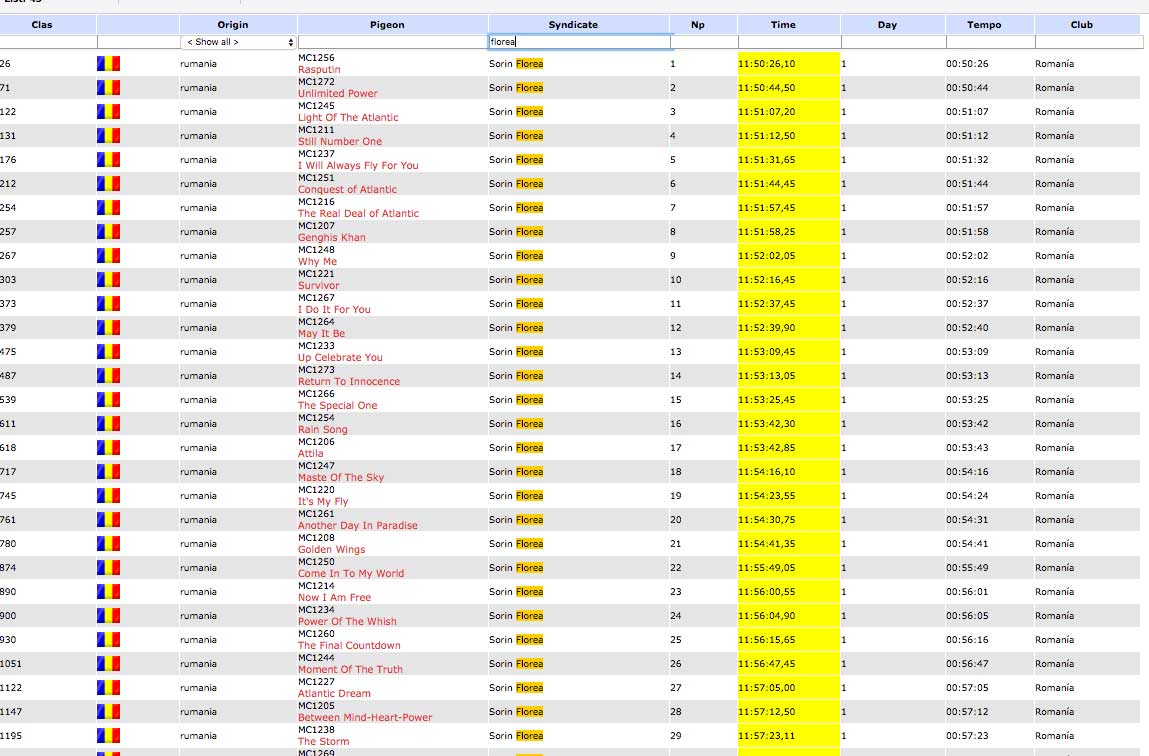Click the flag icon in Survivor row
1149x756 pixels.
[108, 280]
